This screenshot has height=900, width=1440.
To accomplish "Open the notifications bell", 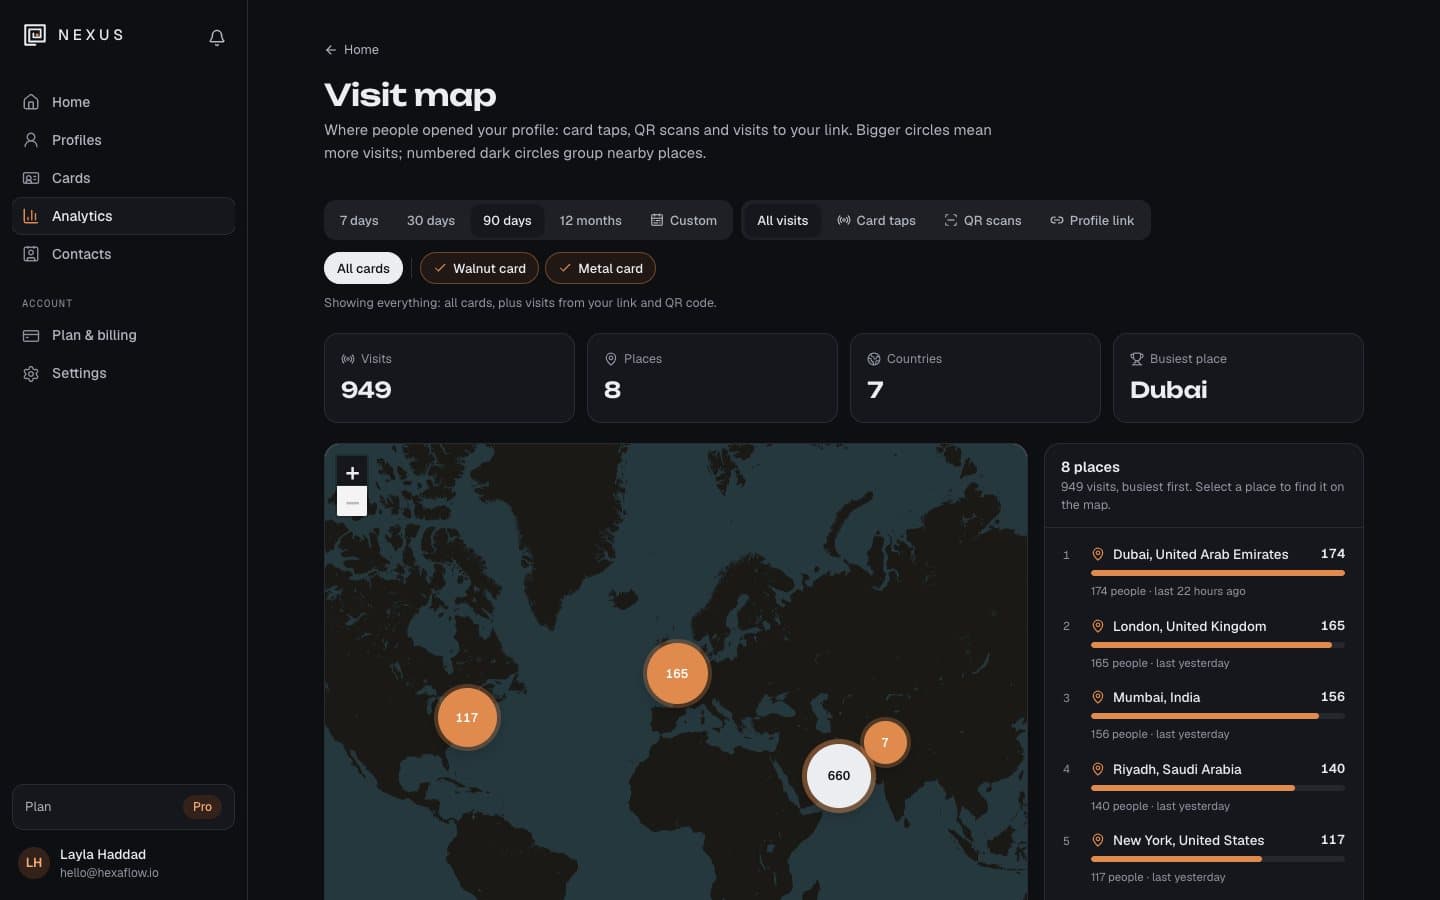I will (217, 37).
